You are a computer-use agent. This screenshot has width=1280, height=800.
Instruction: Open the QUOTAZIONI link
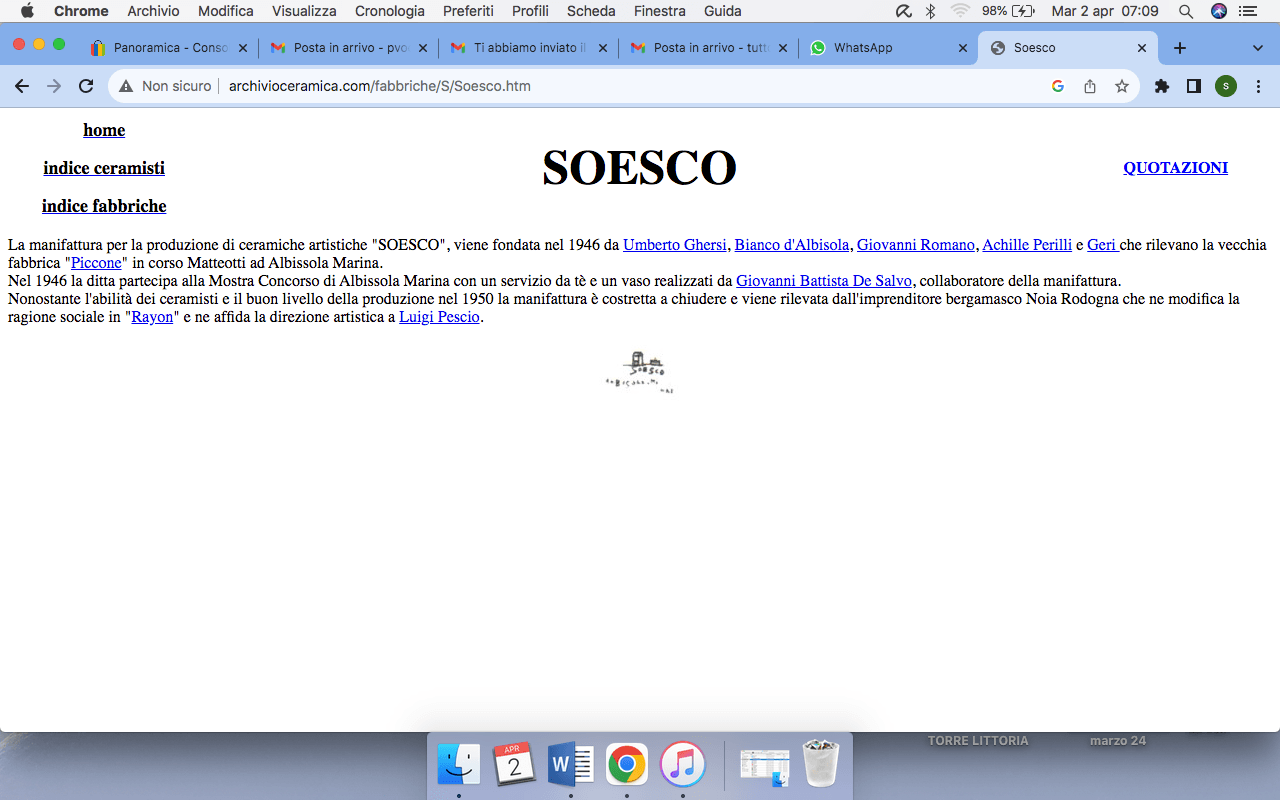1175,168
